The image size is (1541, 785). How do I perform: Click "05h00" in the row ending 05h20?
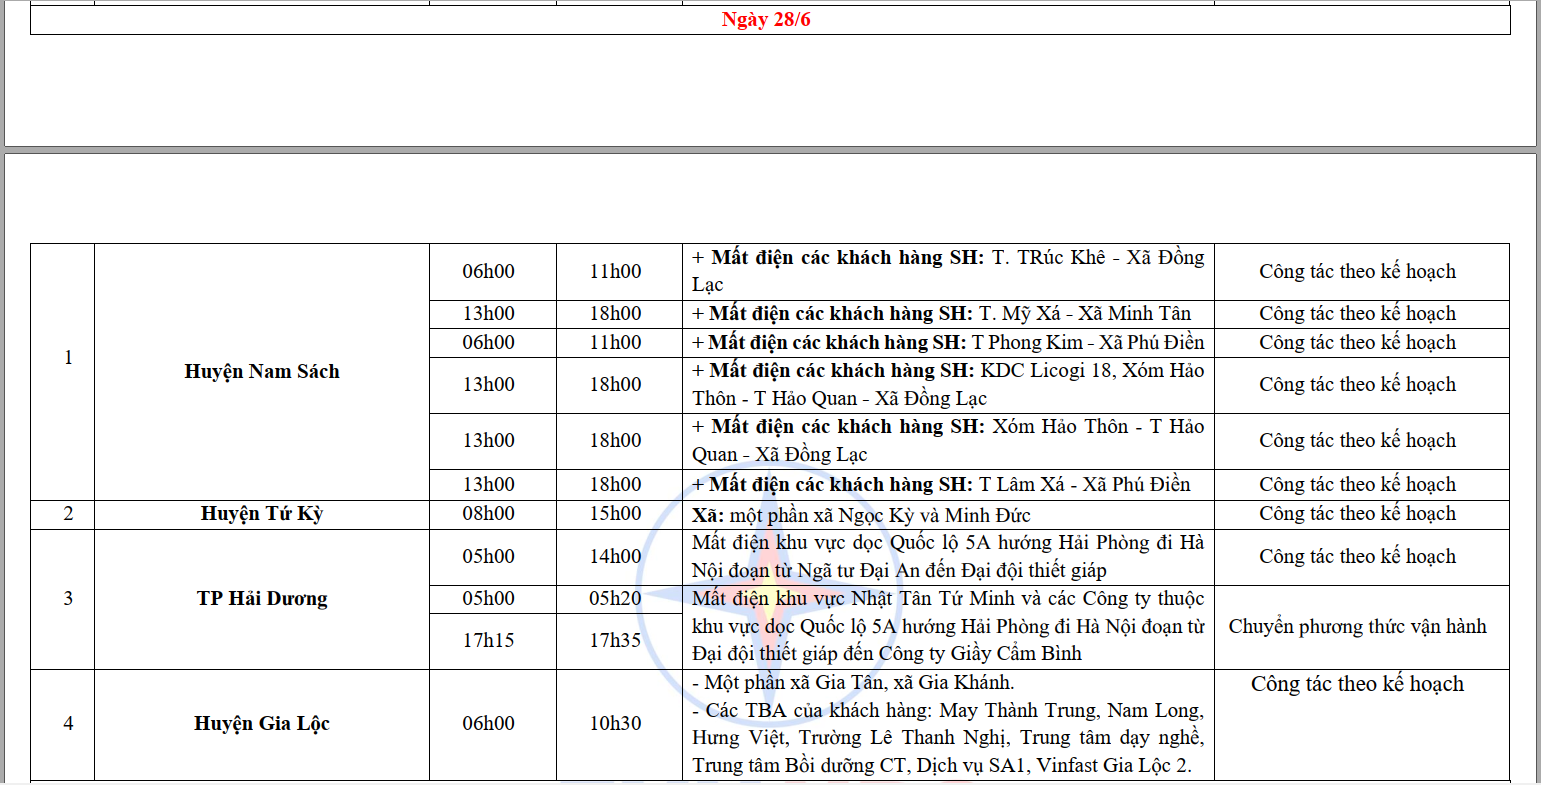489,599
